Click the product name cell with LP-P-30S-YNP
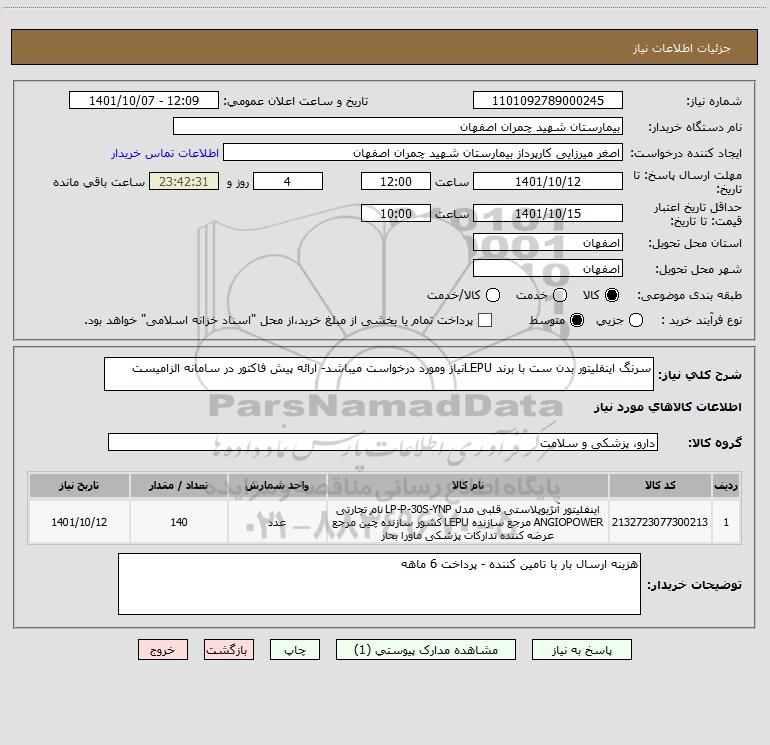The image size is (770, 745). click(468, 522)
